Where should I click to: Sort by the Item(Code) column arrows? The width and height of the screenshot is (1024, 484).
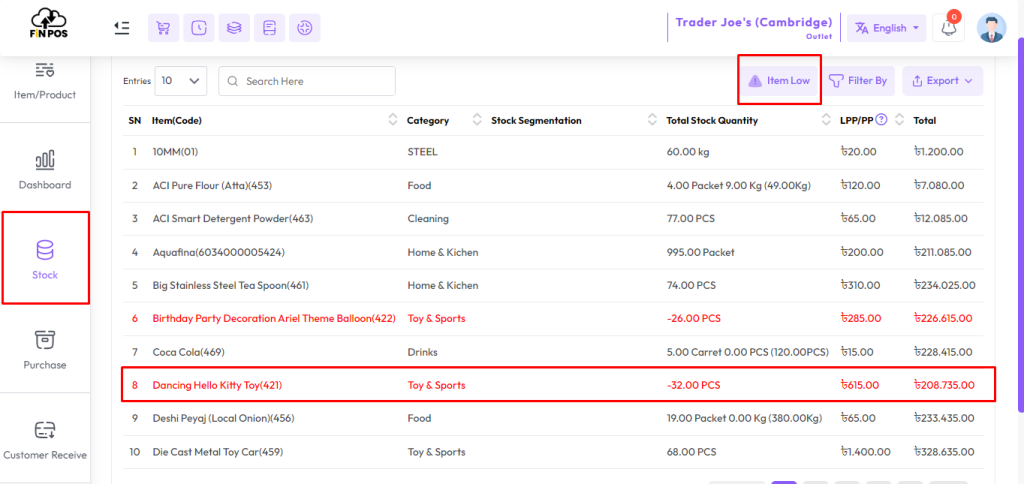[392, 120]
